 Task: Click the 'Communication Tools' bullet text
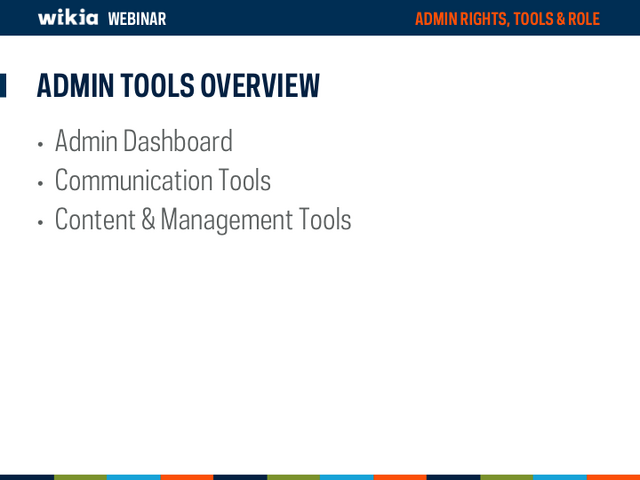tap(163, 180)
